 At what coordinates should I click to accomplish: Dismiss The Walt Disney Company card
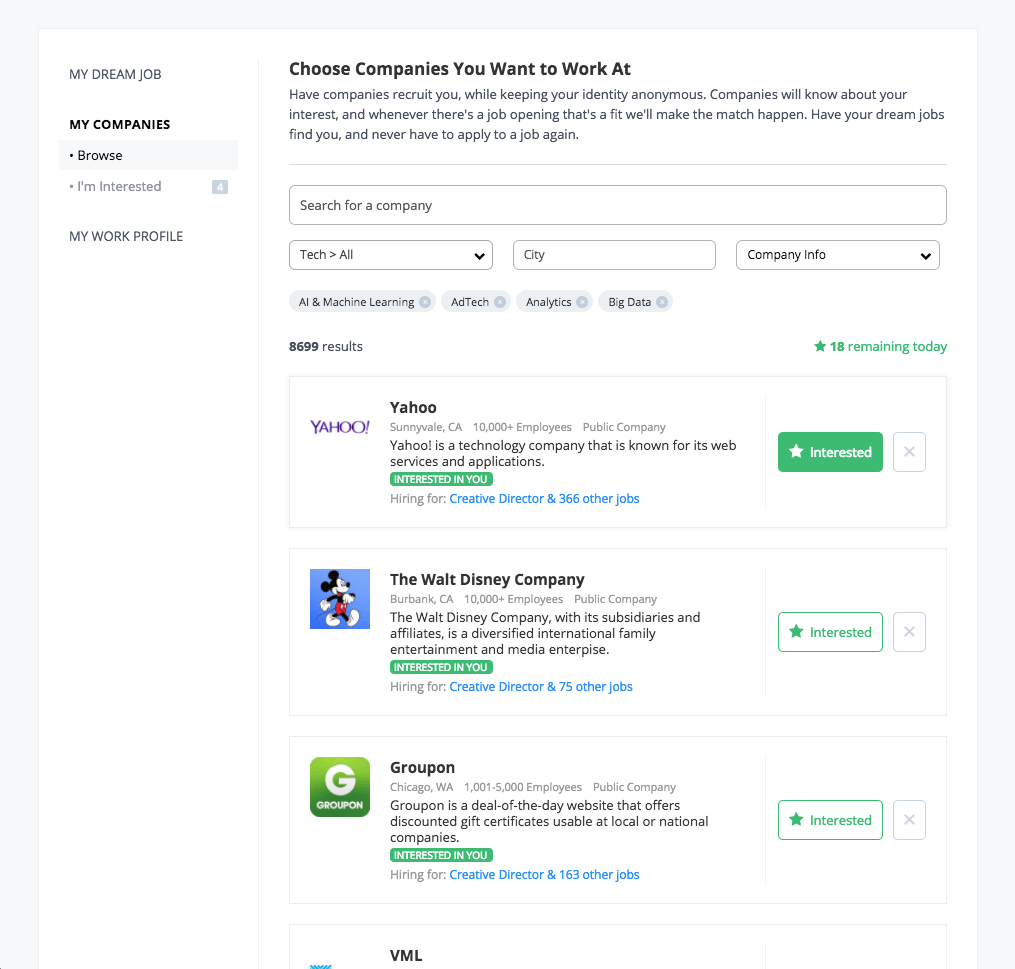click(909, 632)
